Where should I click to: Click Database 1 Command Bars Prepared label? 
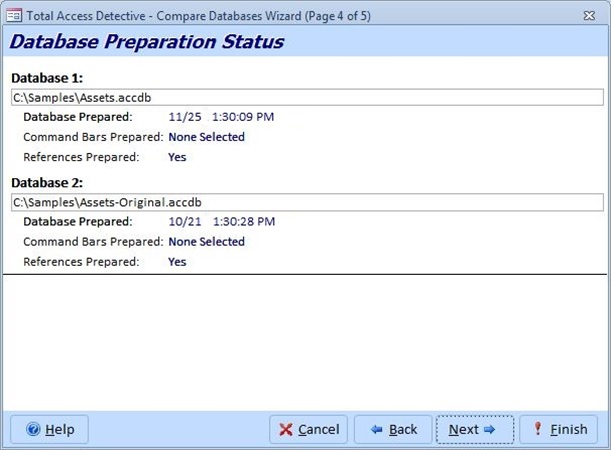[x=94, y=137]
